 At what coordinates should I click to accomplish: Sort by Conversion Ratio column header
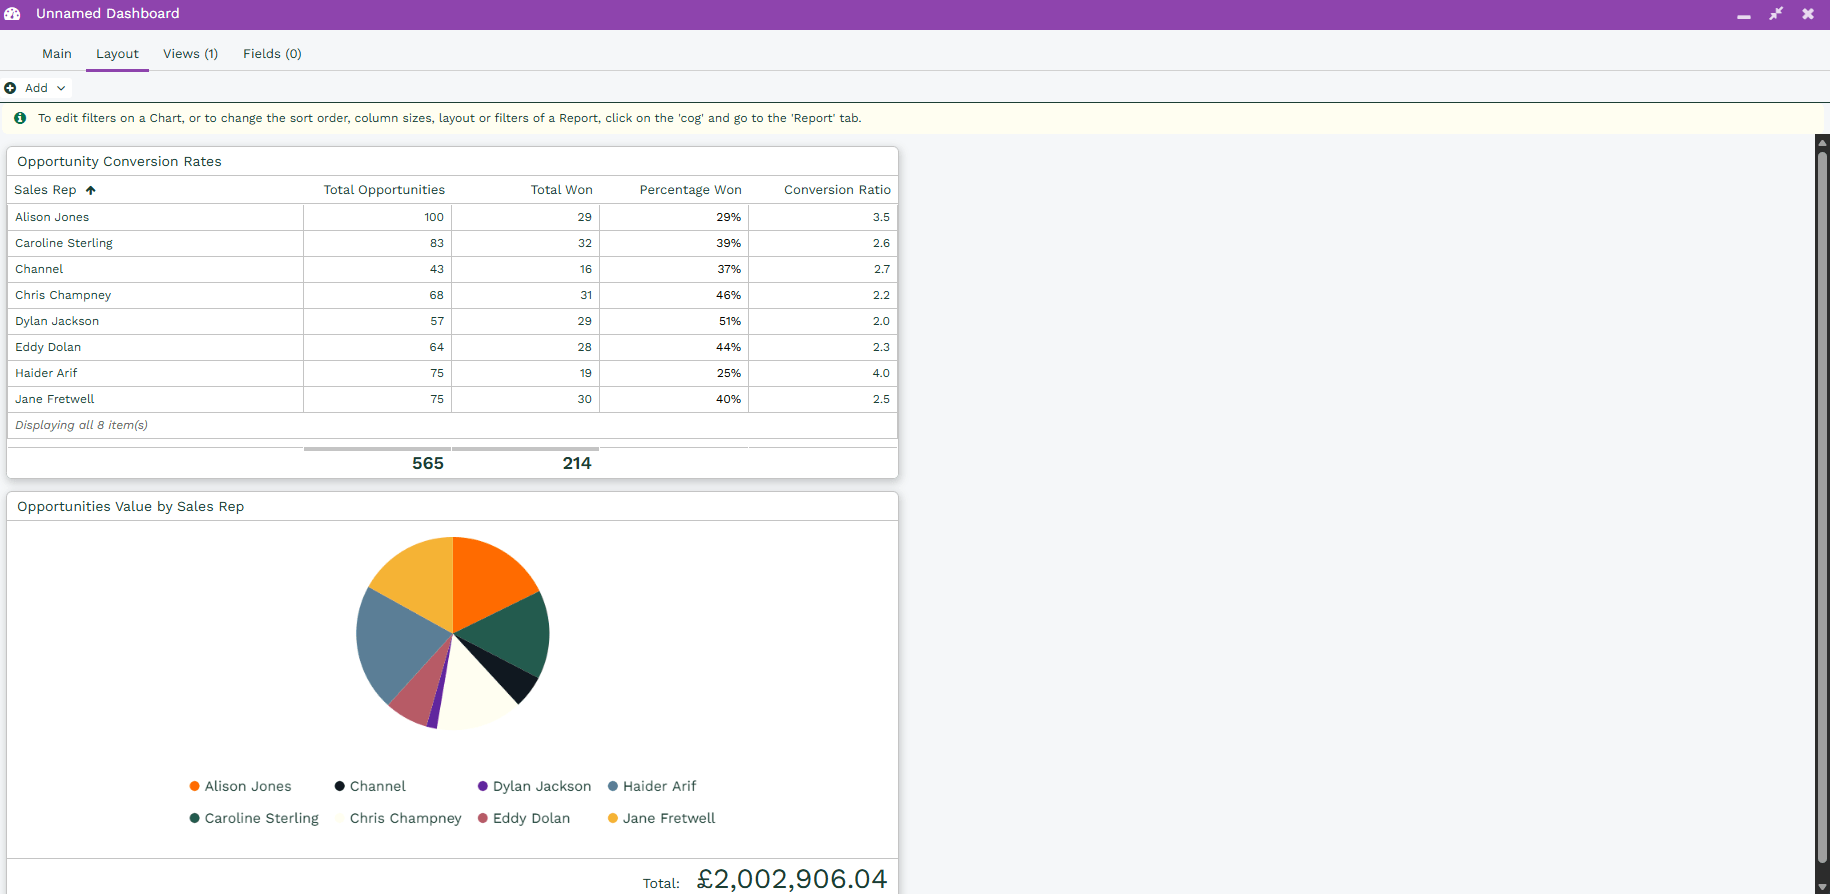(837, 190)
